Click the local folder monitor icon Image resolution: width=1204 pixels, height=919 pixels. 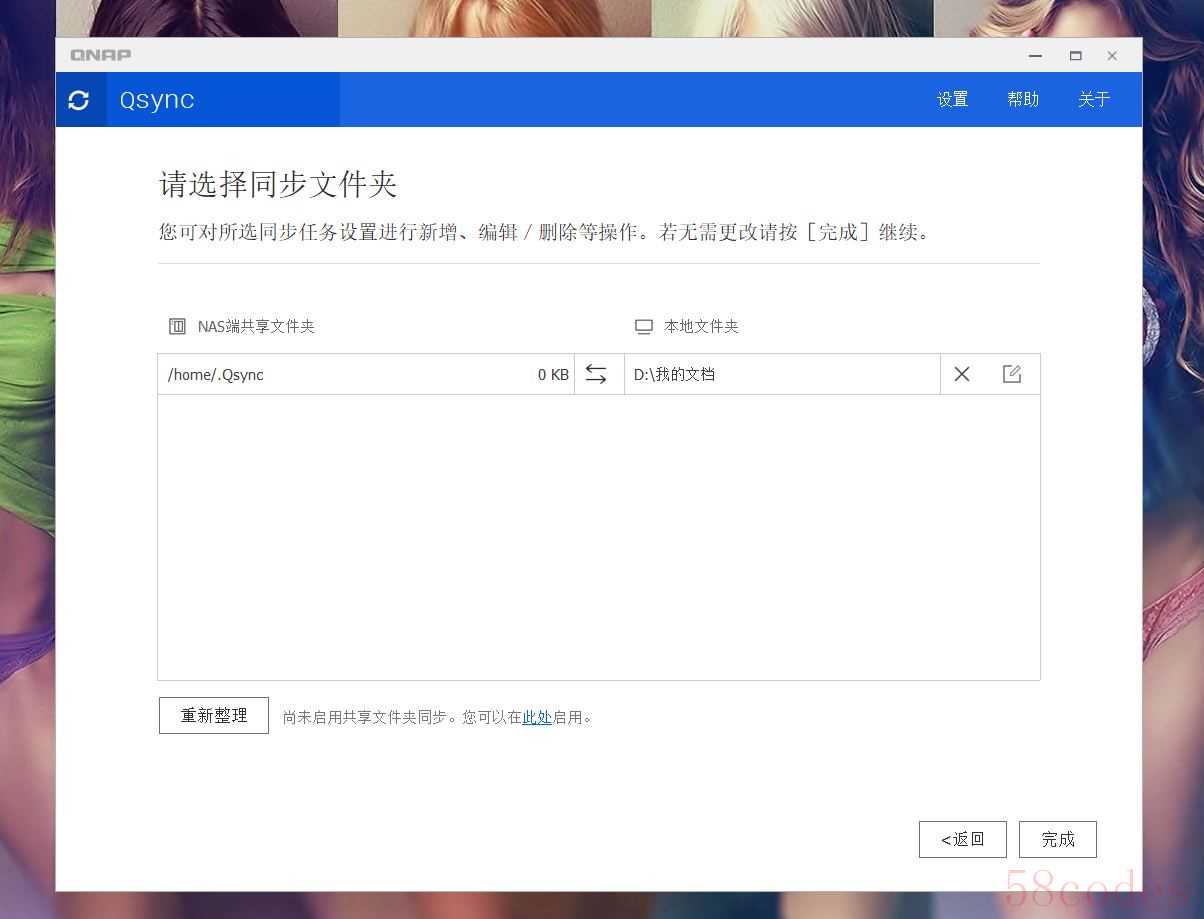644,327
